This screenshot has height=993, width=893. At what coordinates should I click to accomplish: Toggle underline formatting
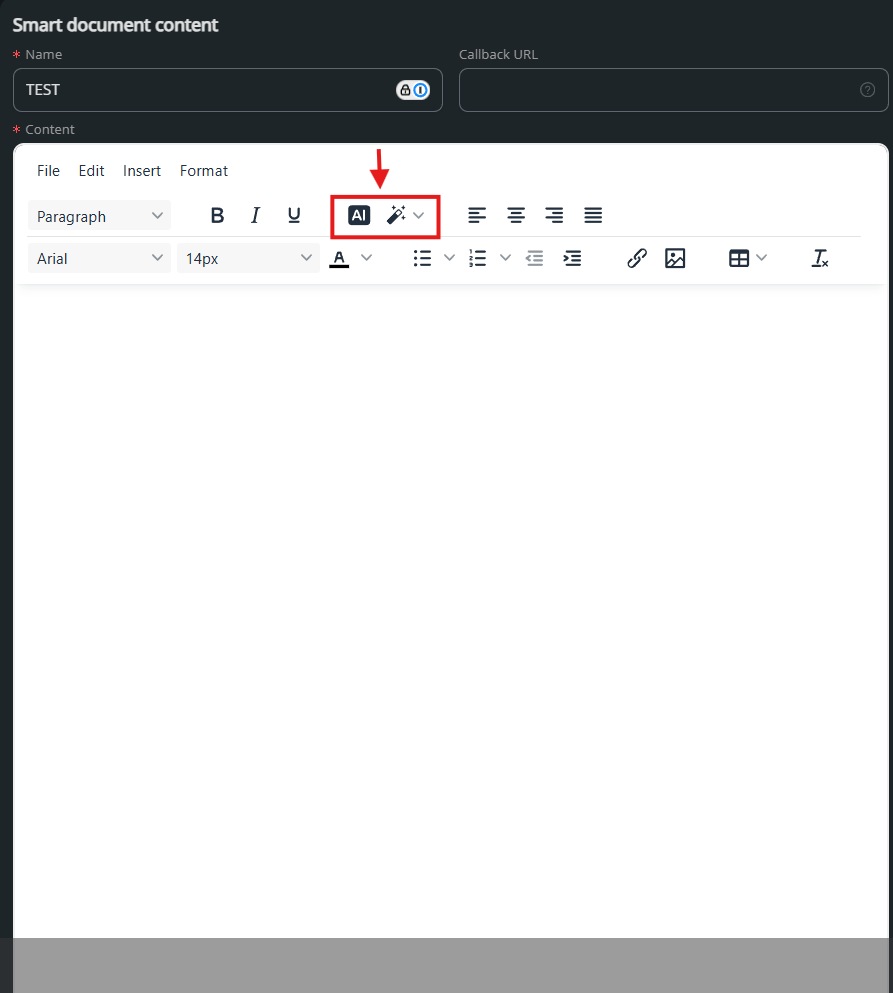tap(294, 215)
